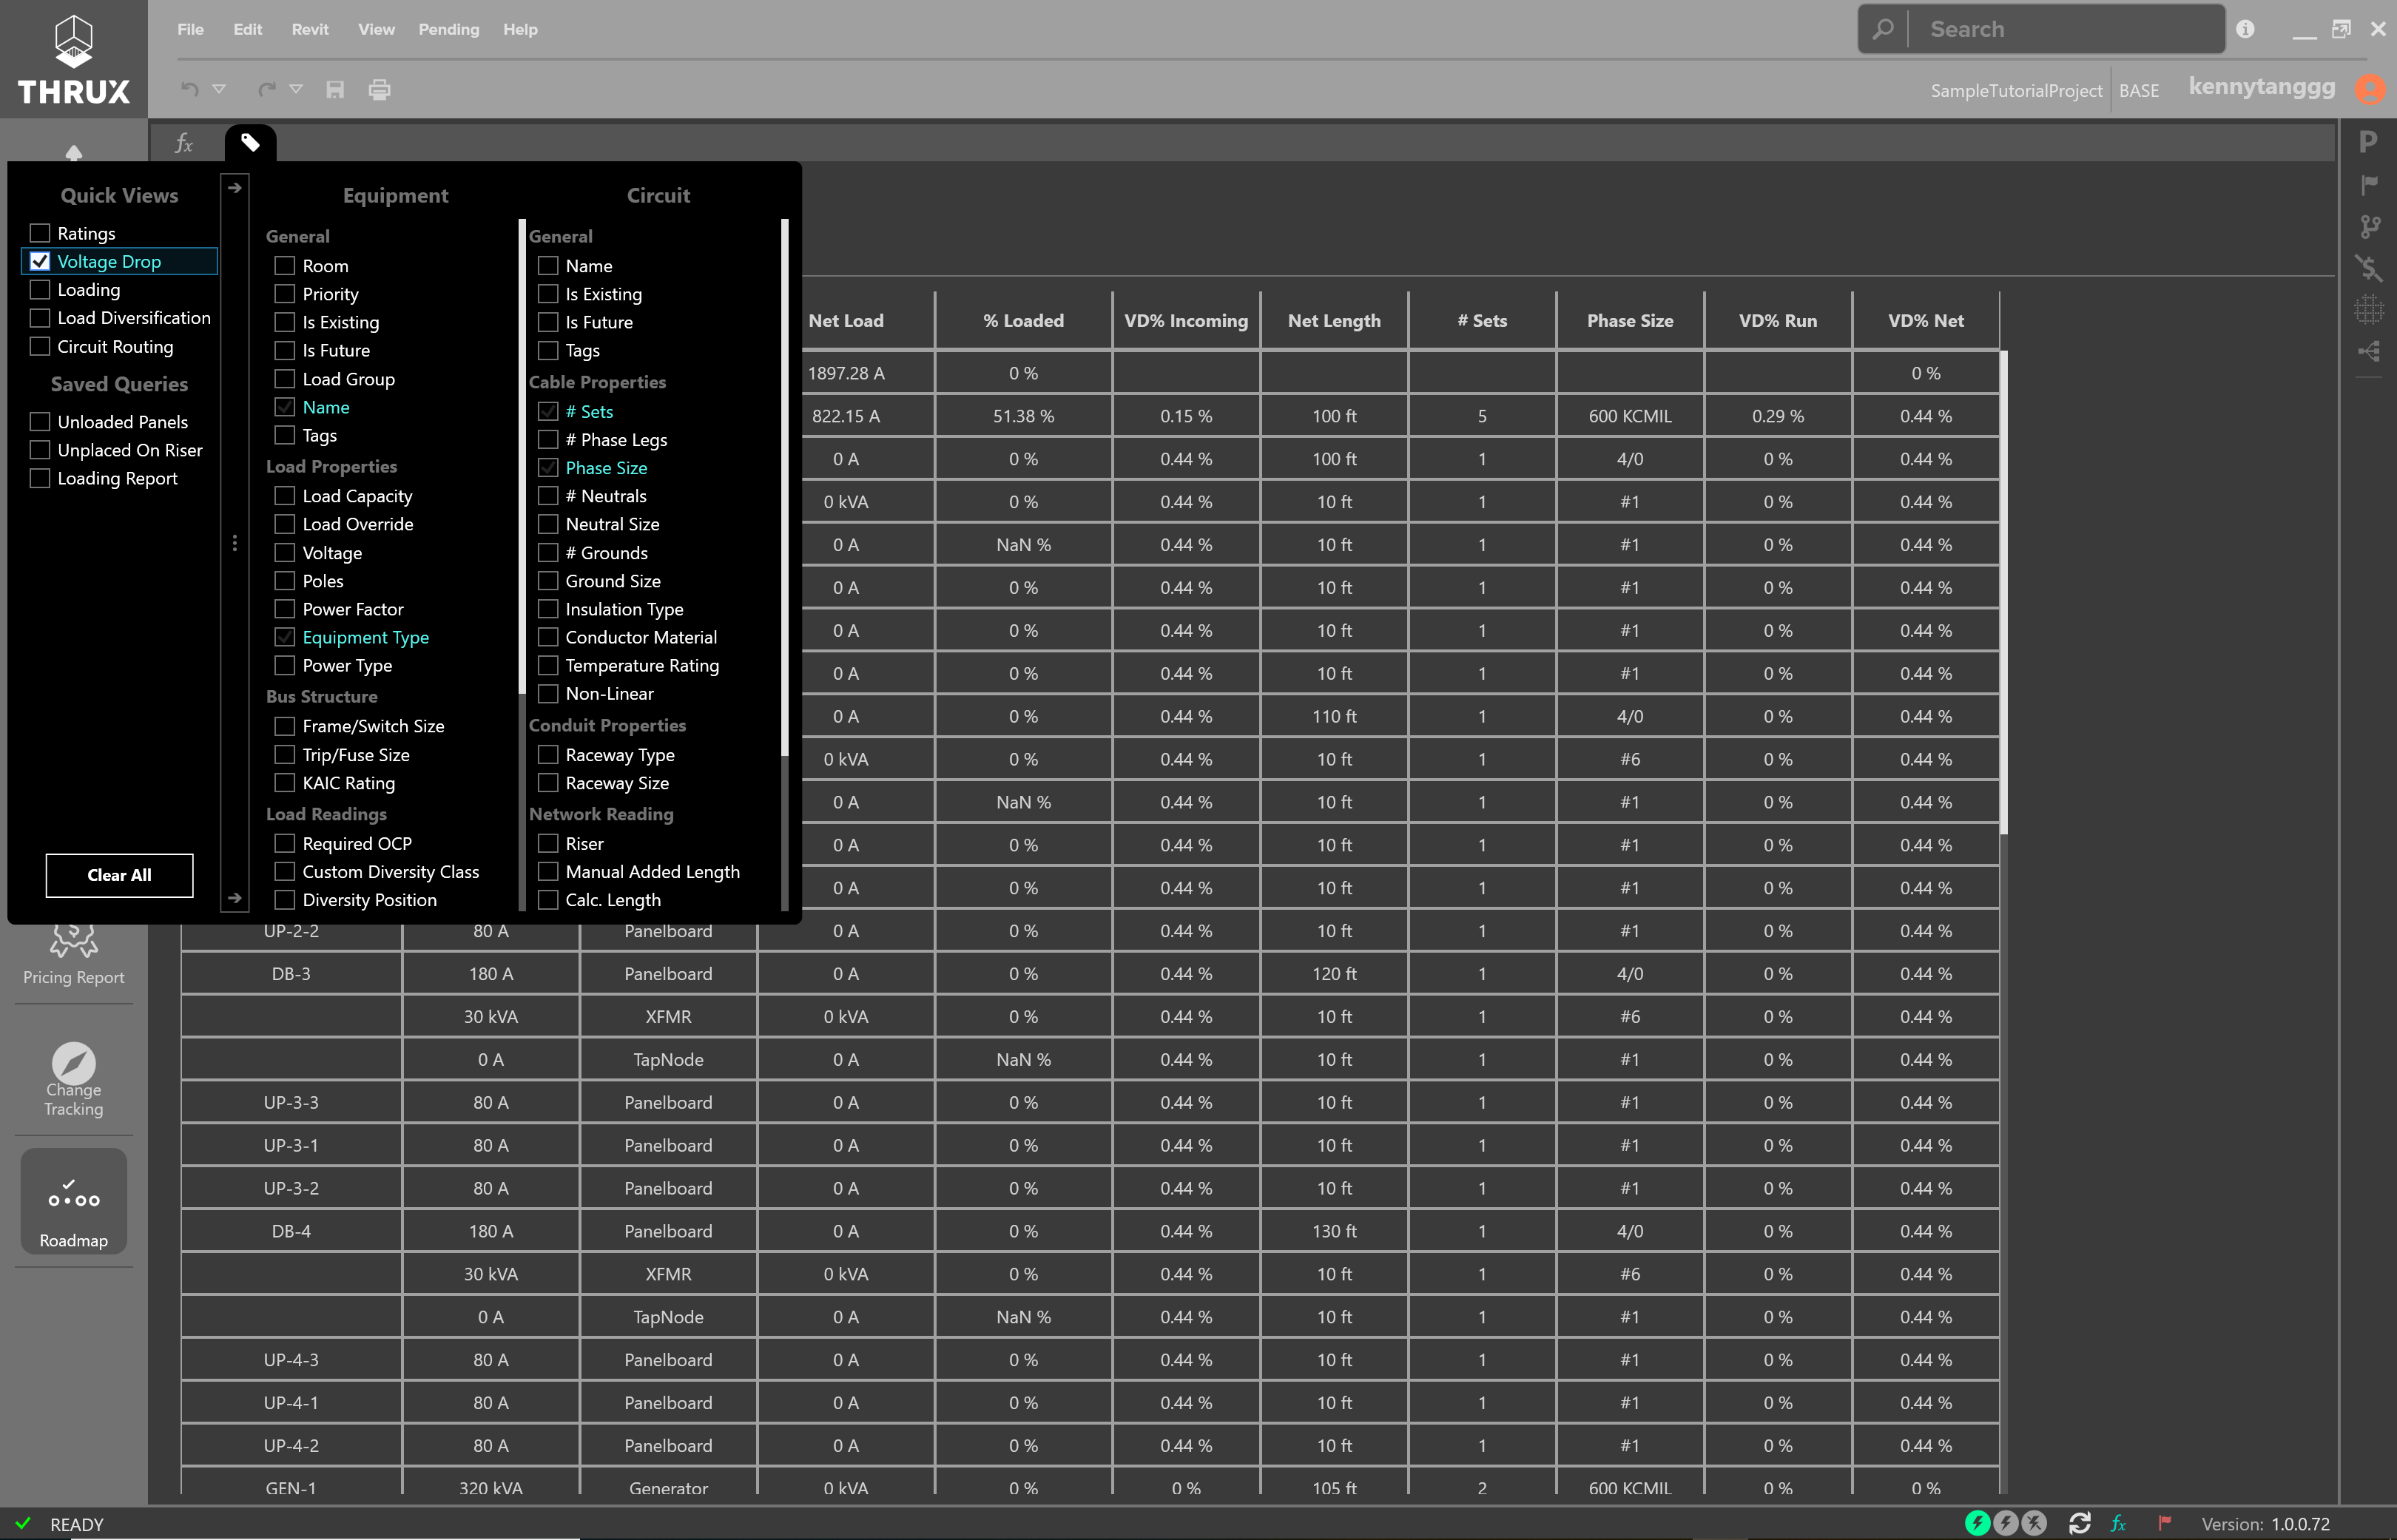Open the Help menu
Viewport: 2397px width, 1540px height.
tap(520, 29)
